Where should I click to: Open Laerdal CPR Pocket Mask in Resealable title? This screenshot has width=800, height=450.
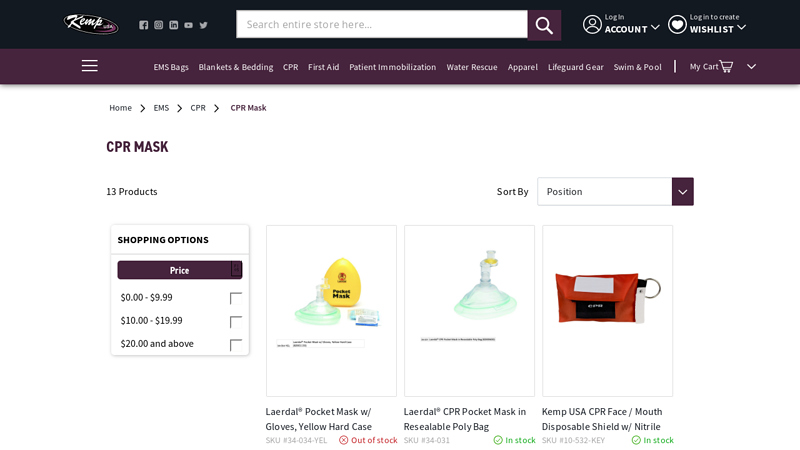(x=465, y=419)
